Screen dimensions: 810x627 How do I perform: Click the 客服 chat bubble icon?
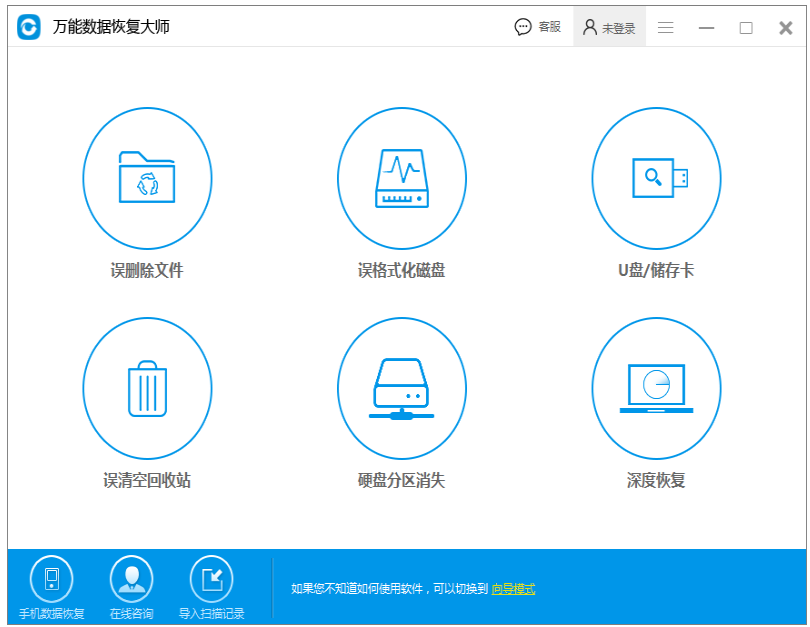522,27
